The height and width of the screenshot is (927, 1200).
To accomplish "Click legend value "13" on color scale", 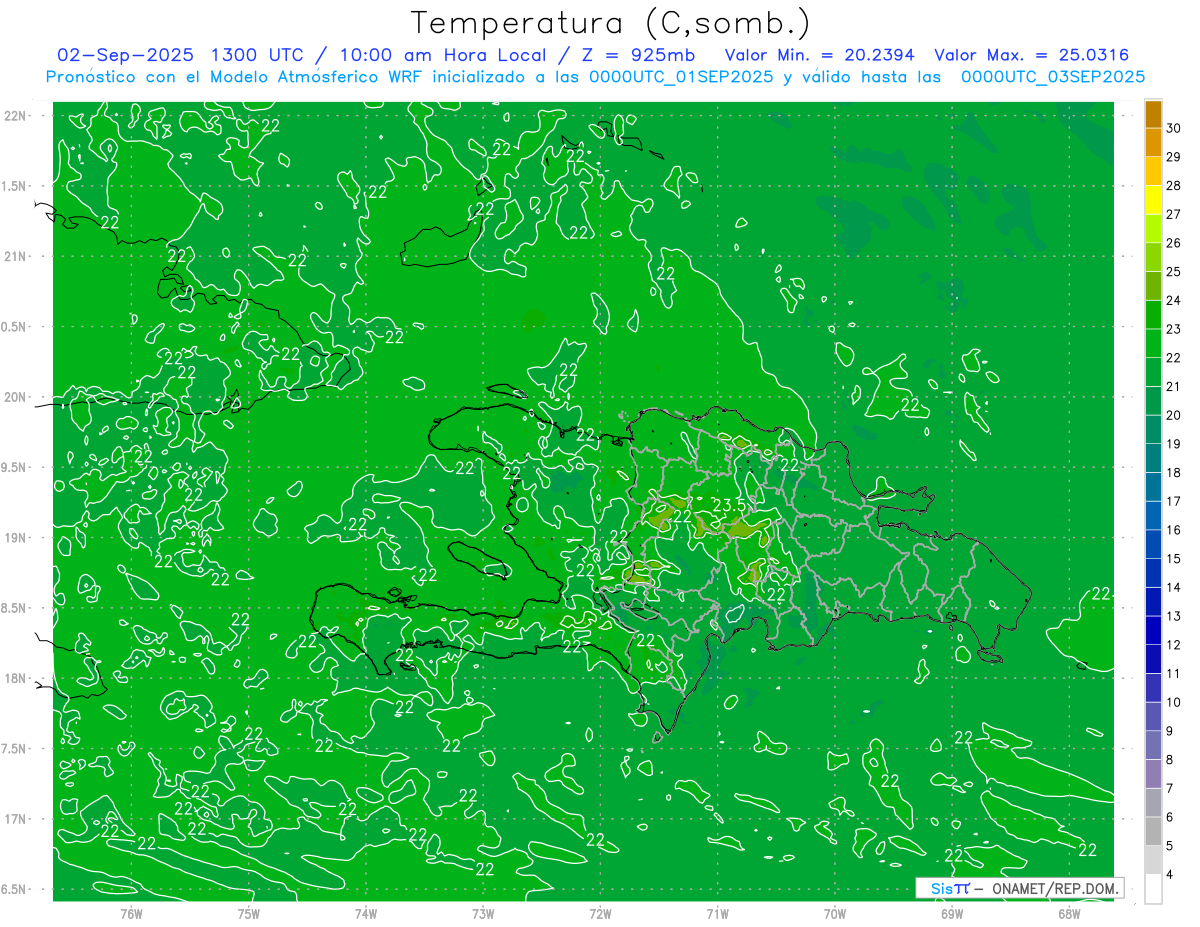I will (1173, 616).
